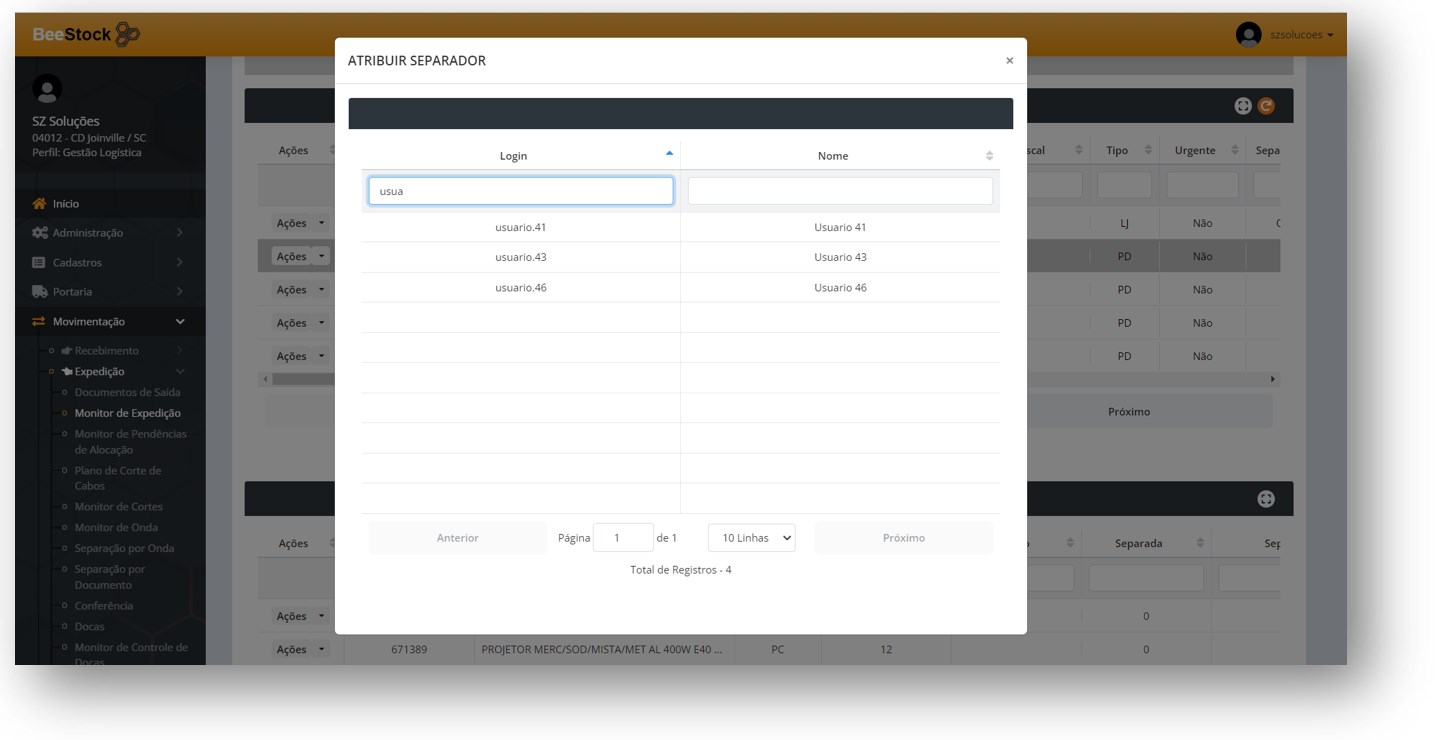Open the 10 Linhas rows dropdown
This screenshot has height=740, width=1448.
pos(751,538)
